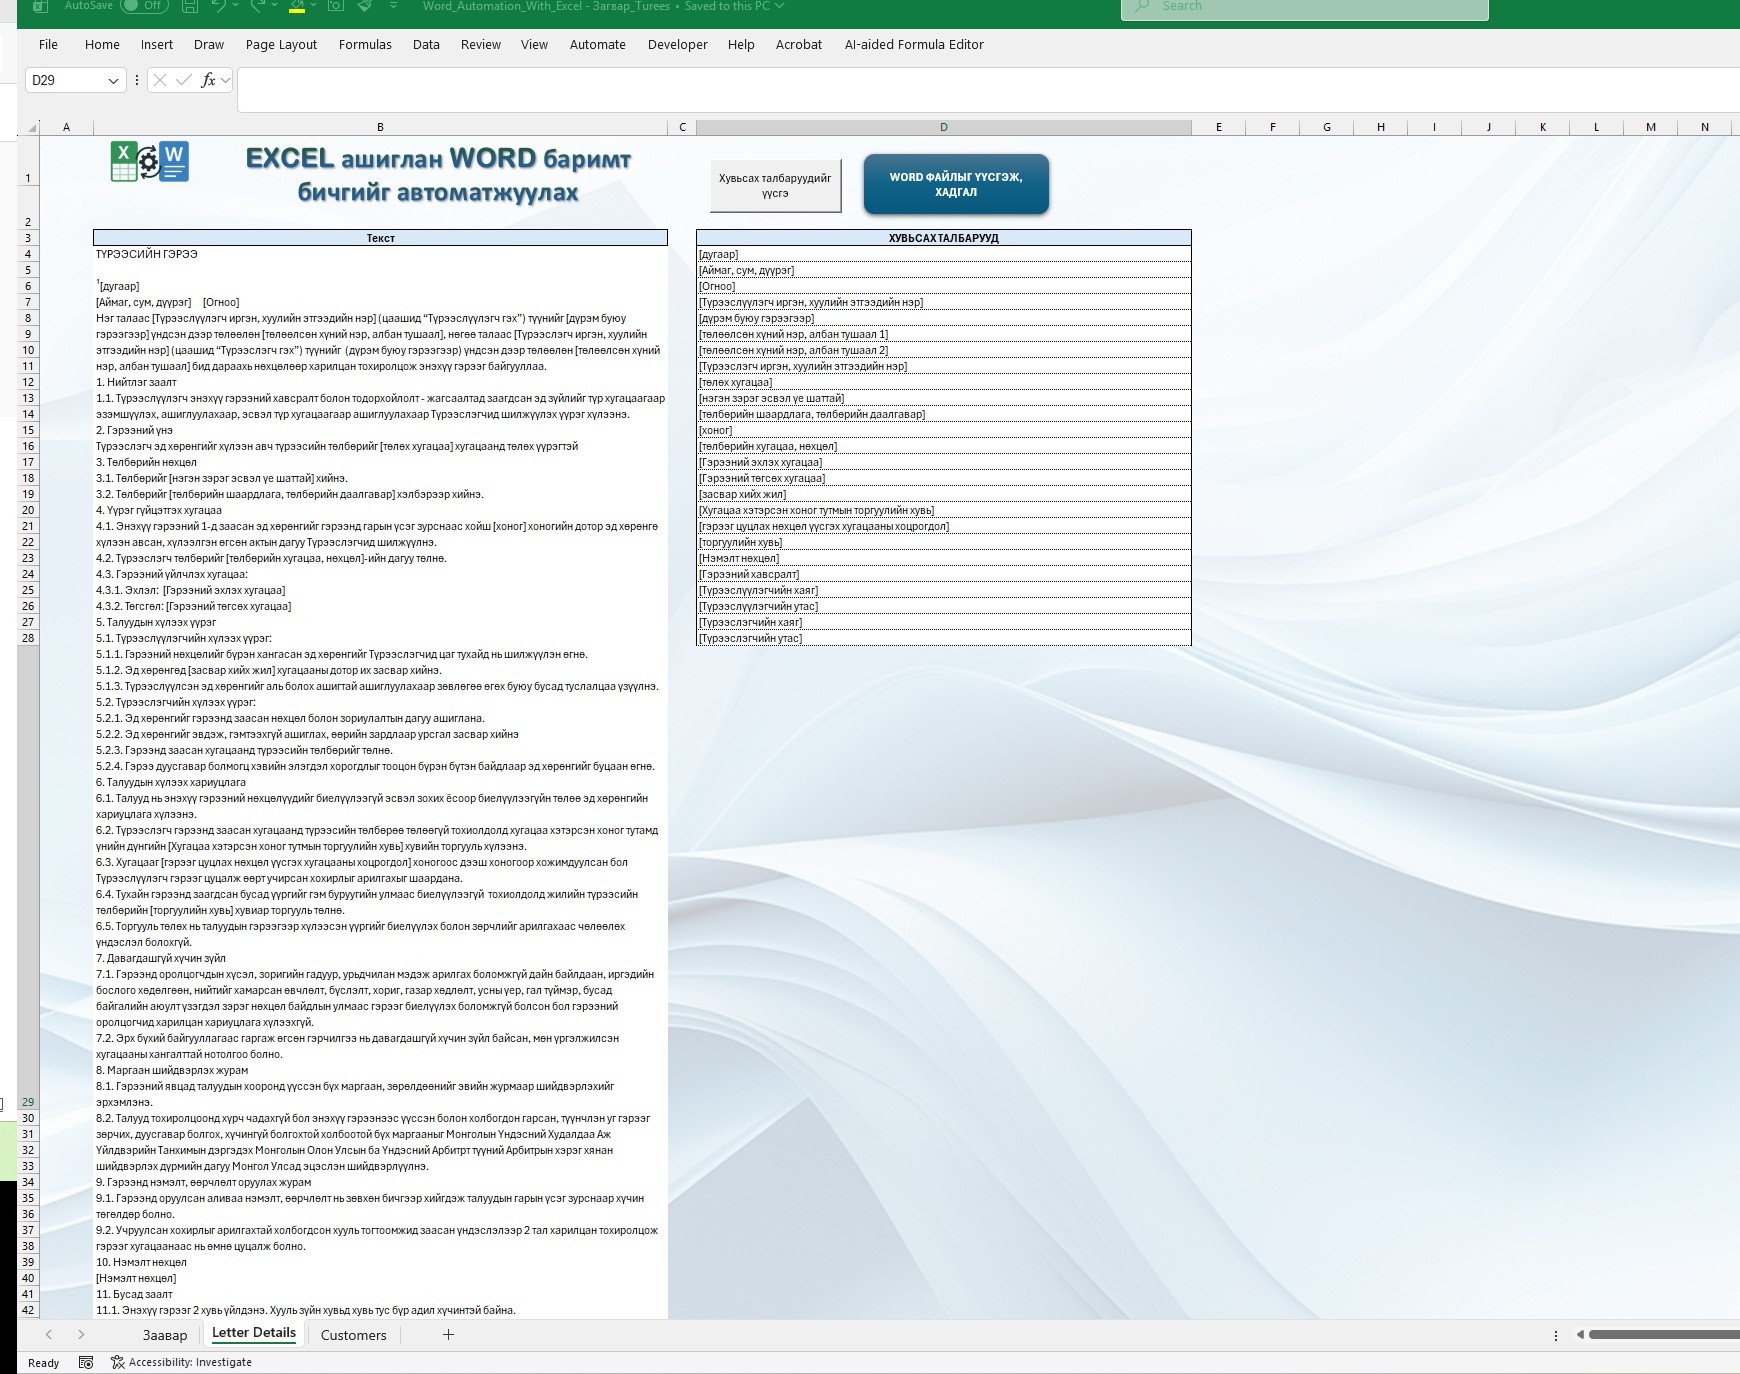Select the [торгуулийн хувь] cell
The width and height of the screenshot is (1740, 1374).
[x=943, y=542]
